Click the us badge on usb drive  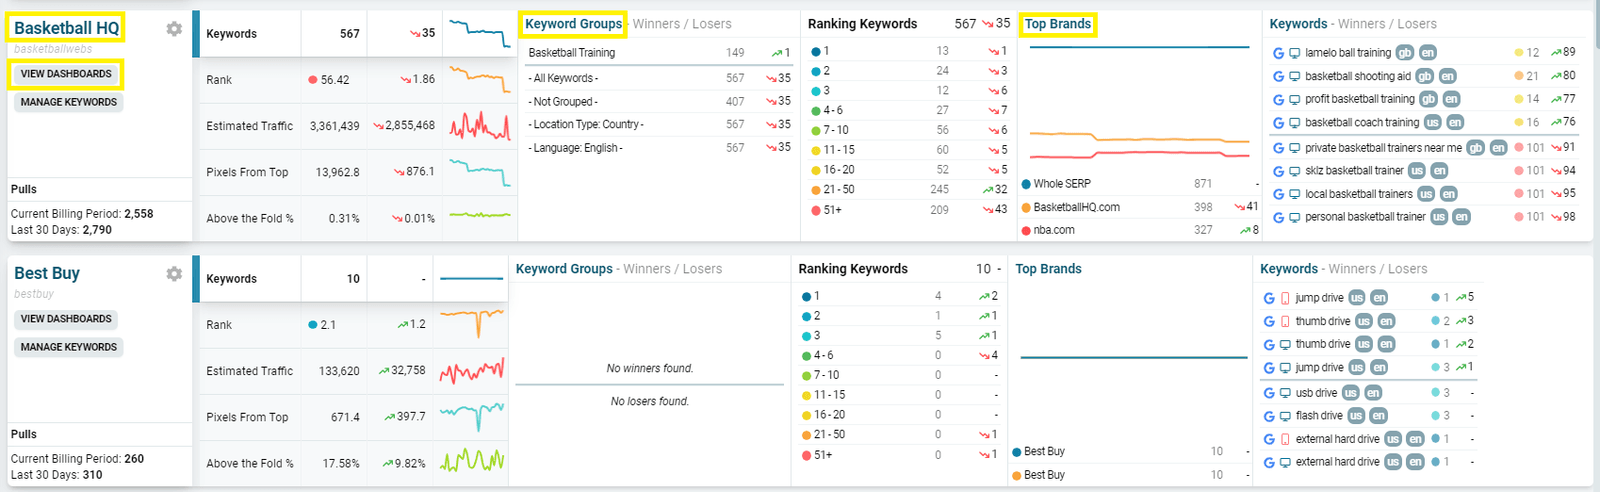point(1350,393)
